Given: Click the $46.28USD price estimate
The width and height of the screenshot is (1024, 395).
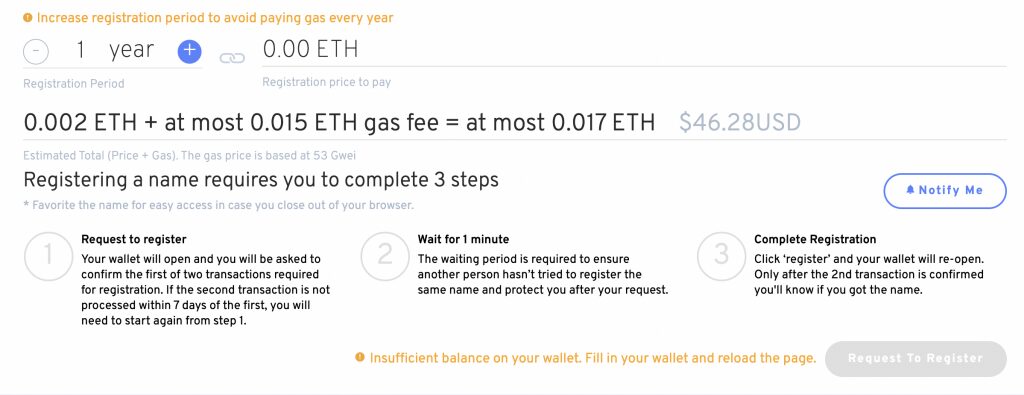Looking at the screenshot, I should coord(740,122).
